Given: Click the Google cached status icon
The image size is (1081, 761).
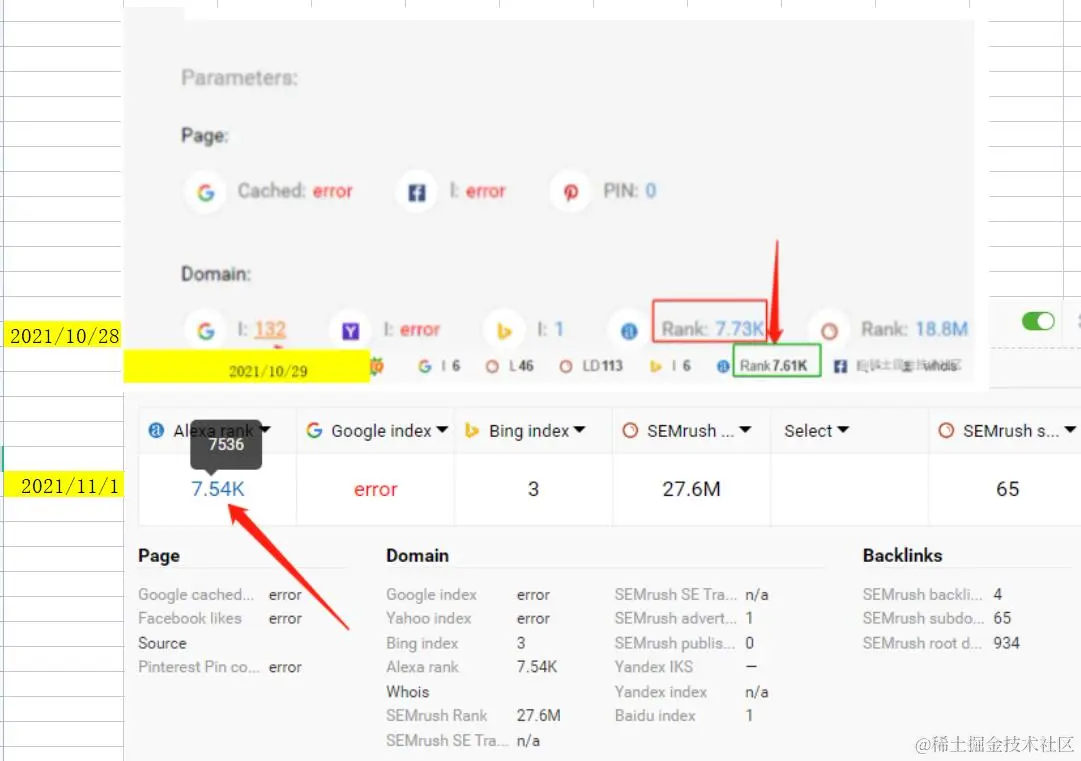Looking at the screenshot, I should 205,191.
